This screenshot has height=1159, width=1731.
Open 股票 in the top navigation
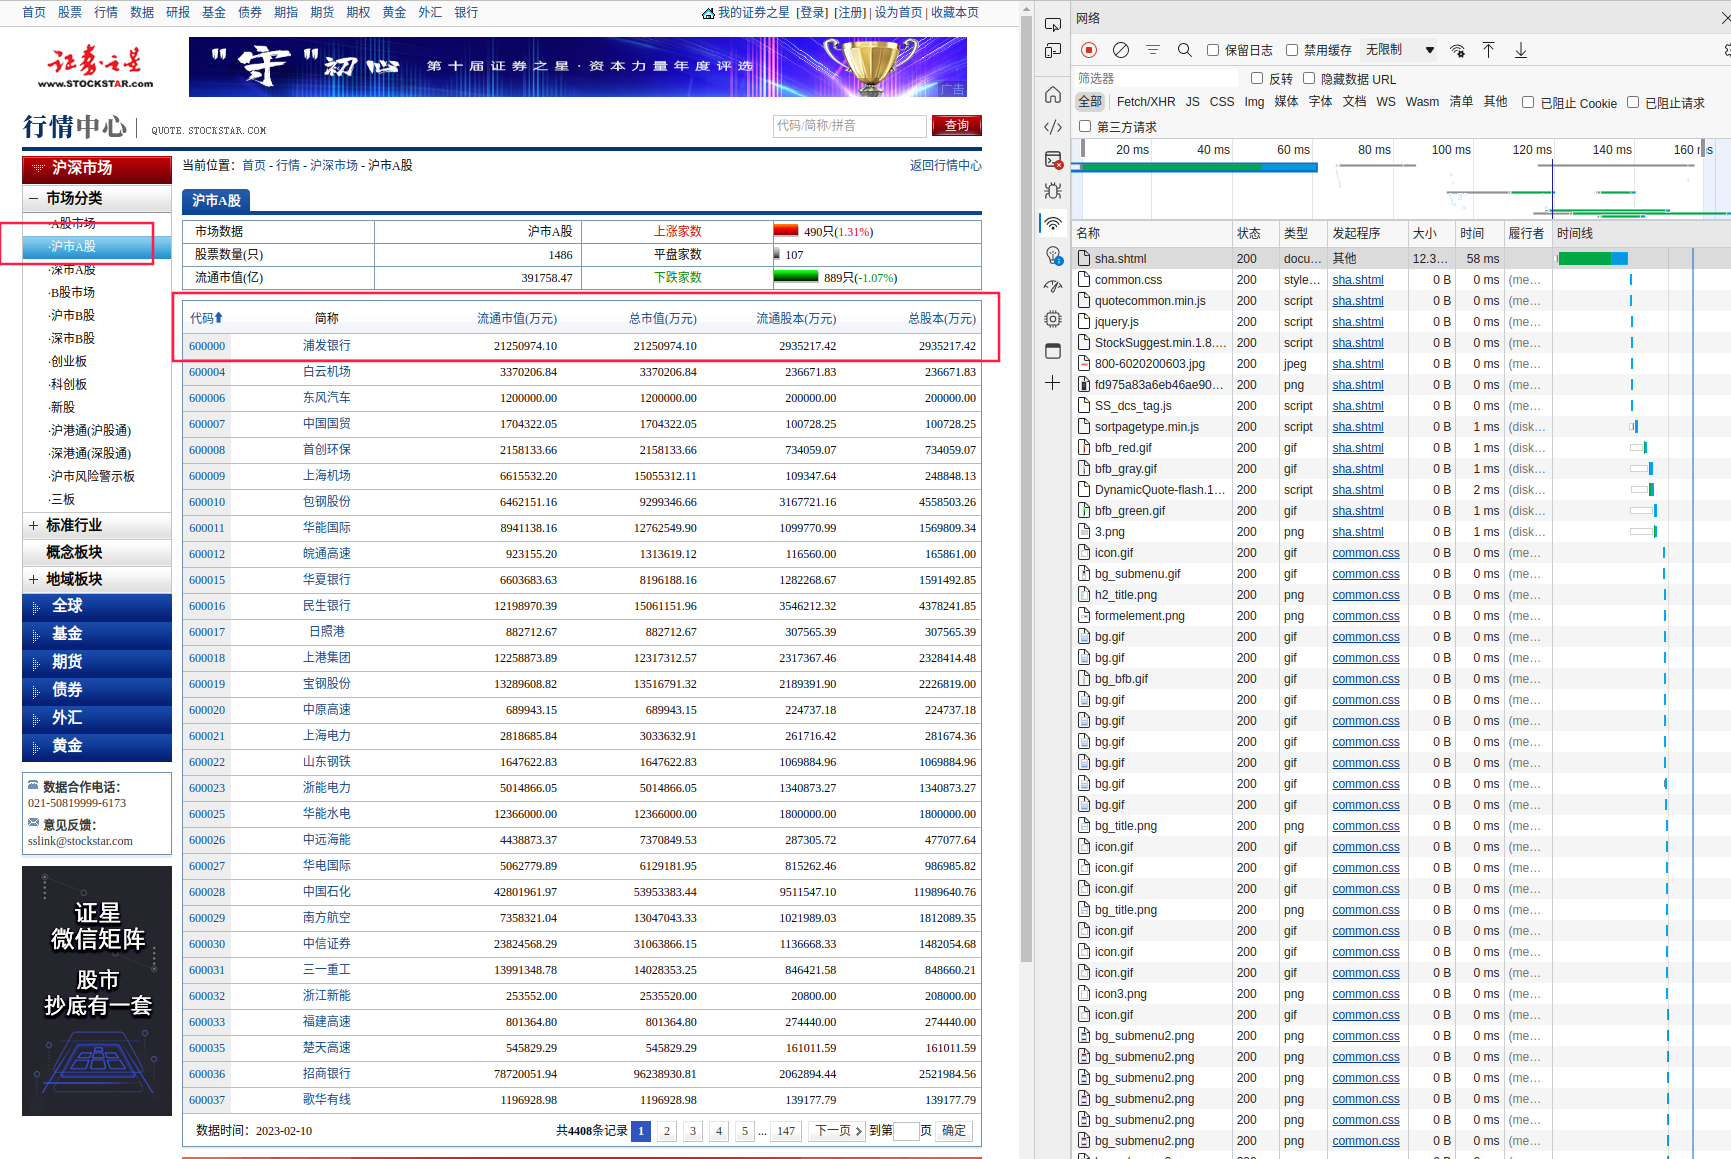(70, 13)
